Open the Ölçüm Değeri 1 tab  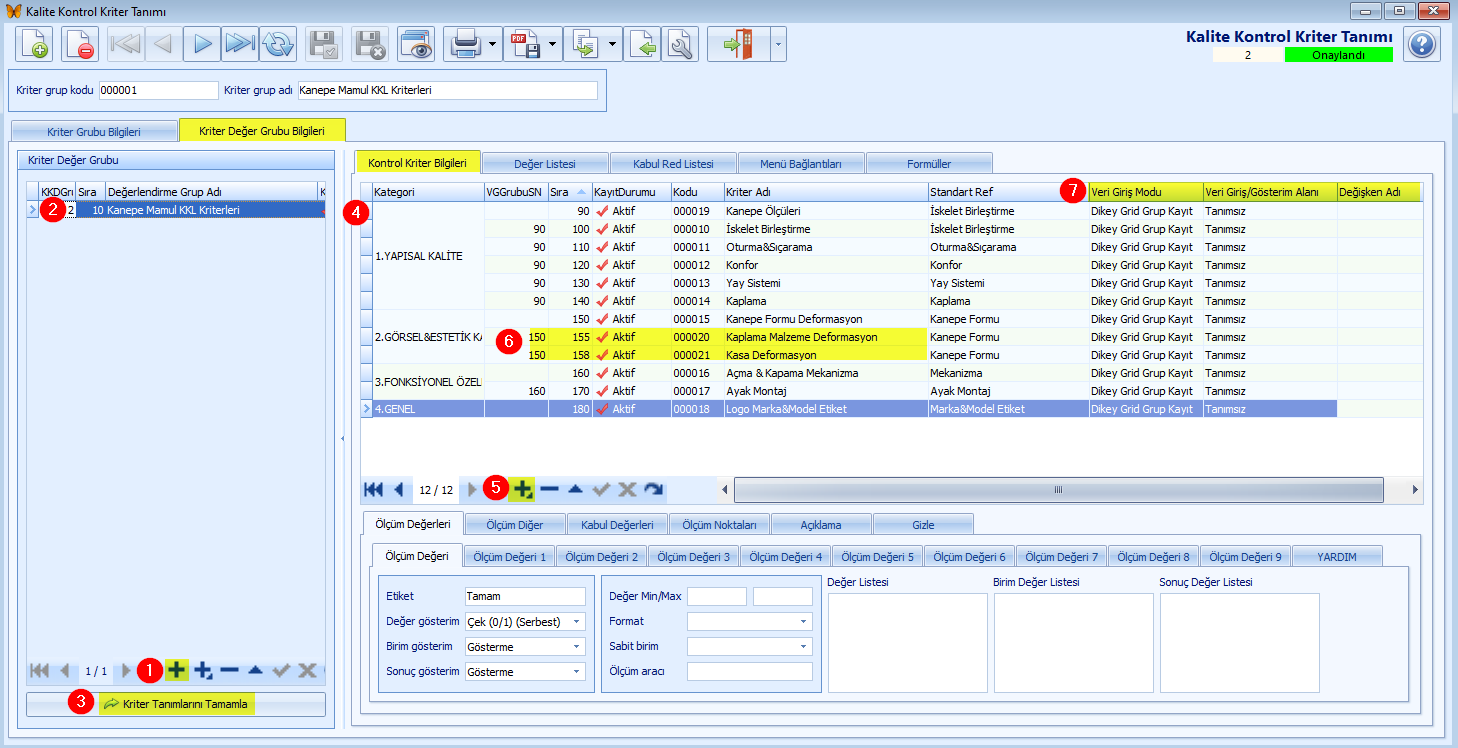tap(509, 557)
